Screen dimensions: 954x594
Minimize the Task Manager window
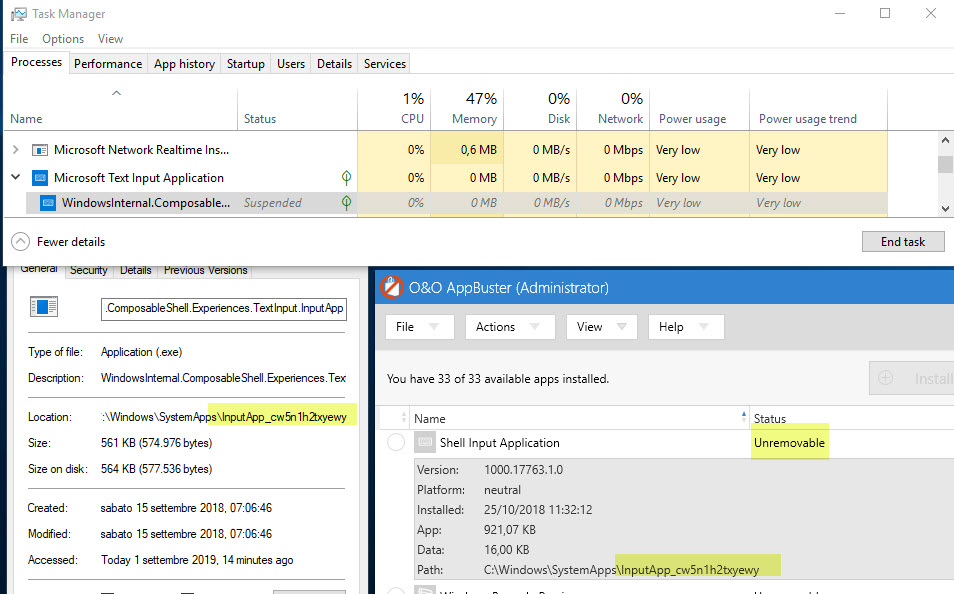coord(840,13)
